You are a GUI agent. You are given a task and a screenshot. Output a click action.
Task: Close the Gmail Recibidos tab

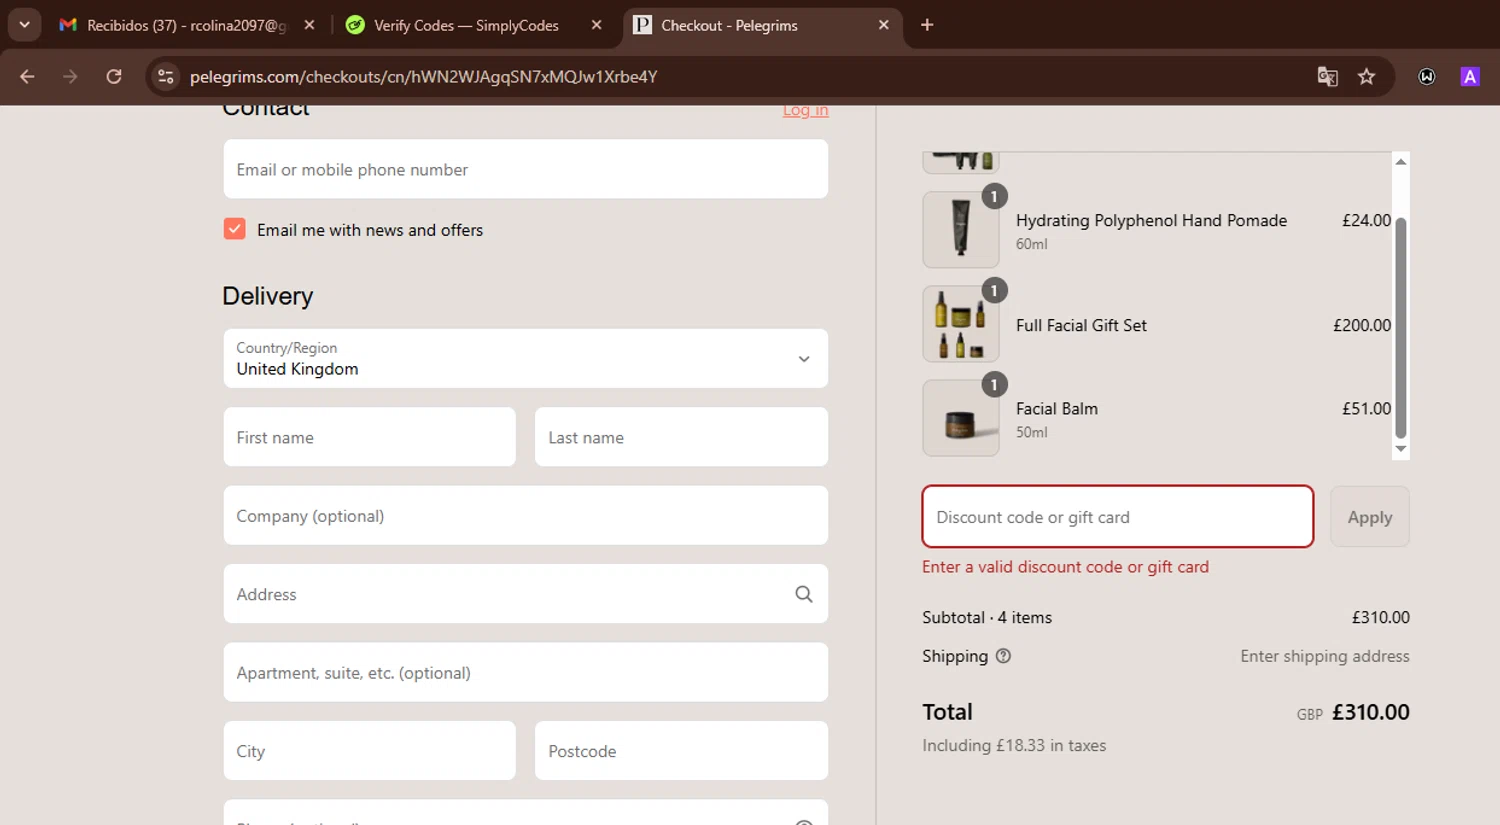pyautogui.click(x=309, y=25)
